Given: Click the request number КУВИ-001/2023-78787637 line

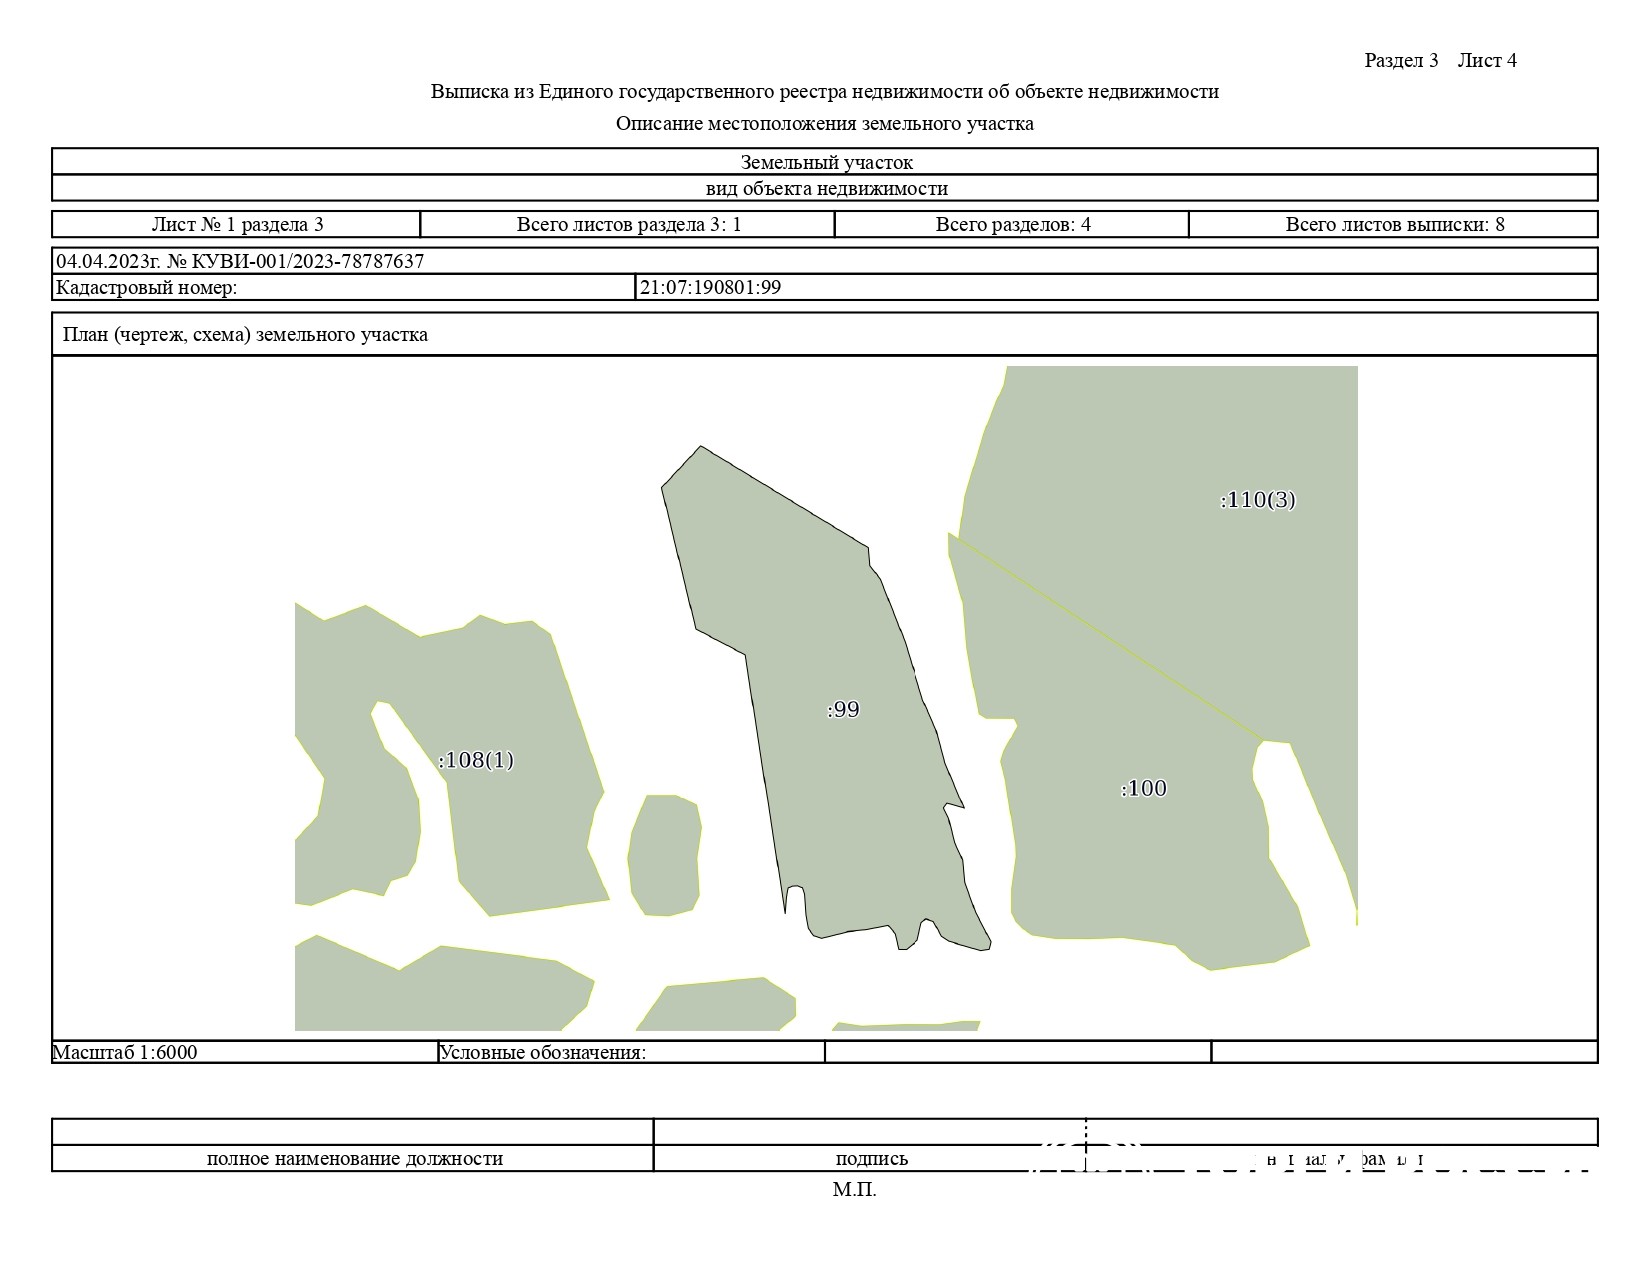Looking at the screenshot, I should click(x=240, y=262).
